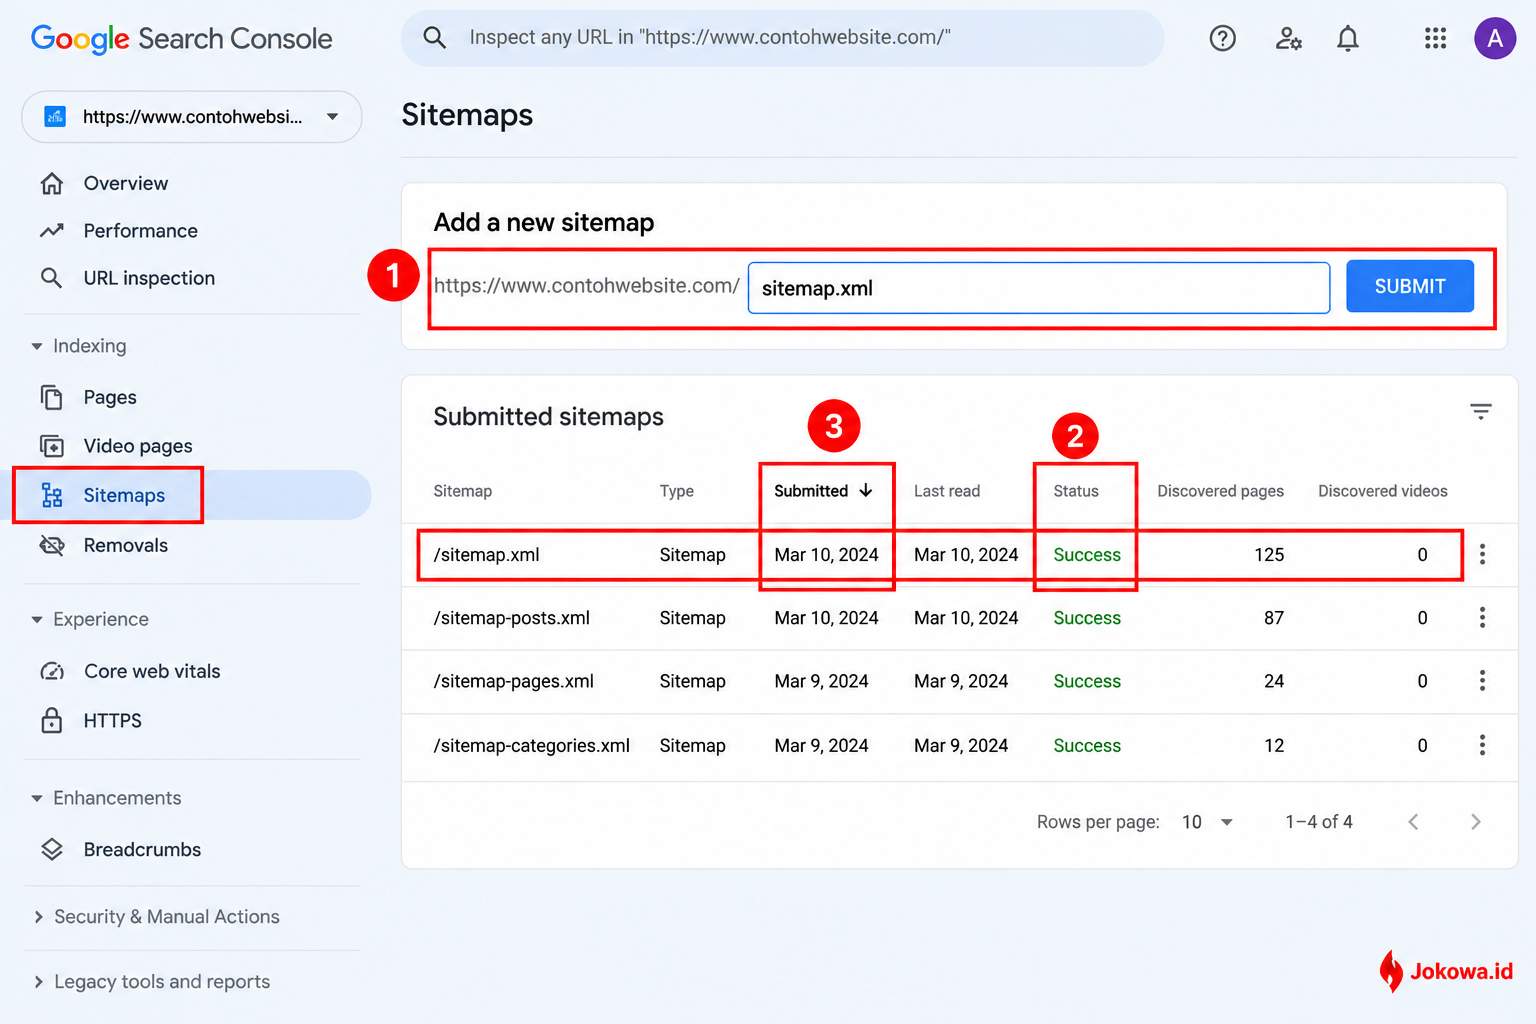
Task: Open more options for /sitemap-pages.xml row
Action: pos(1482,681)
